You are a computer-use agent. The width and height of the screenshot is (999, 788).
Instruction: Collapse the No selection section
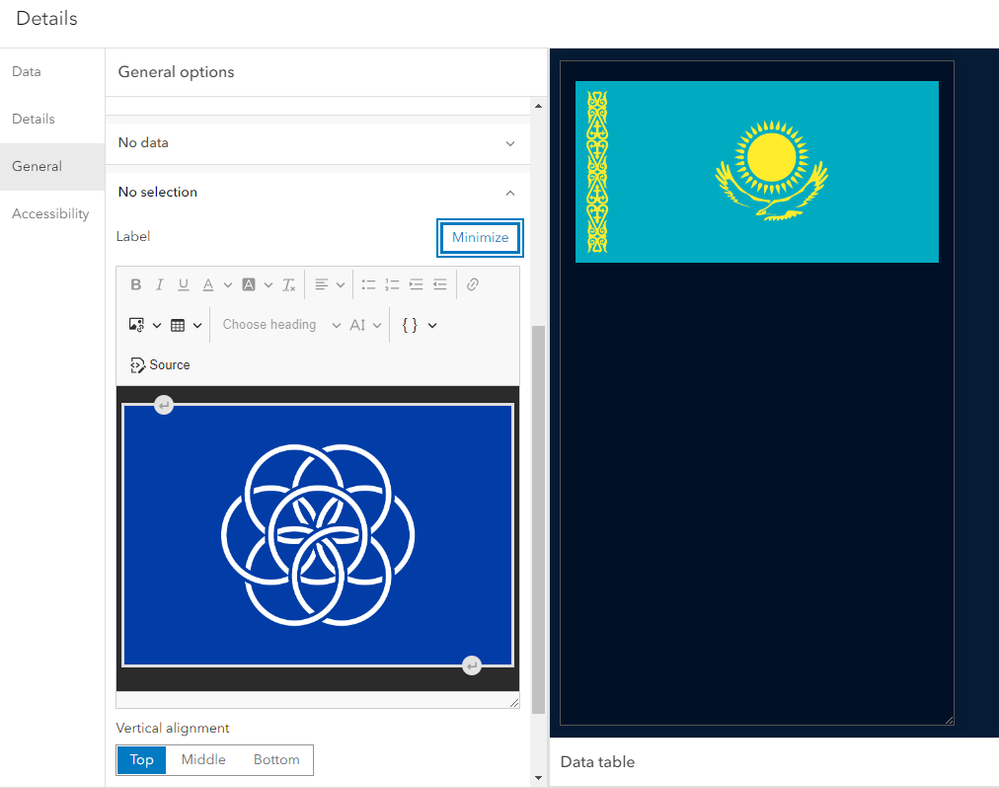pyautogui.click(x=317, y=192)
